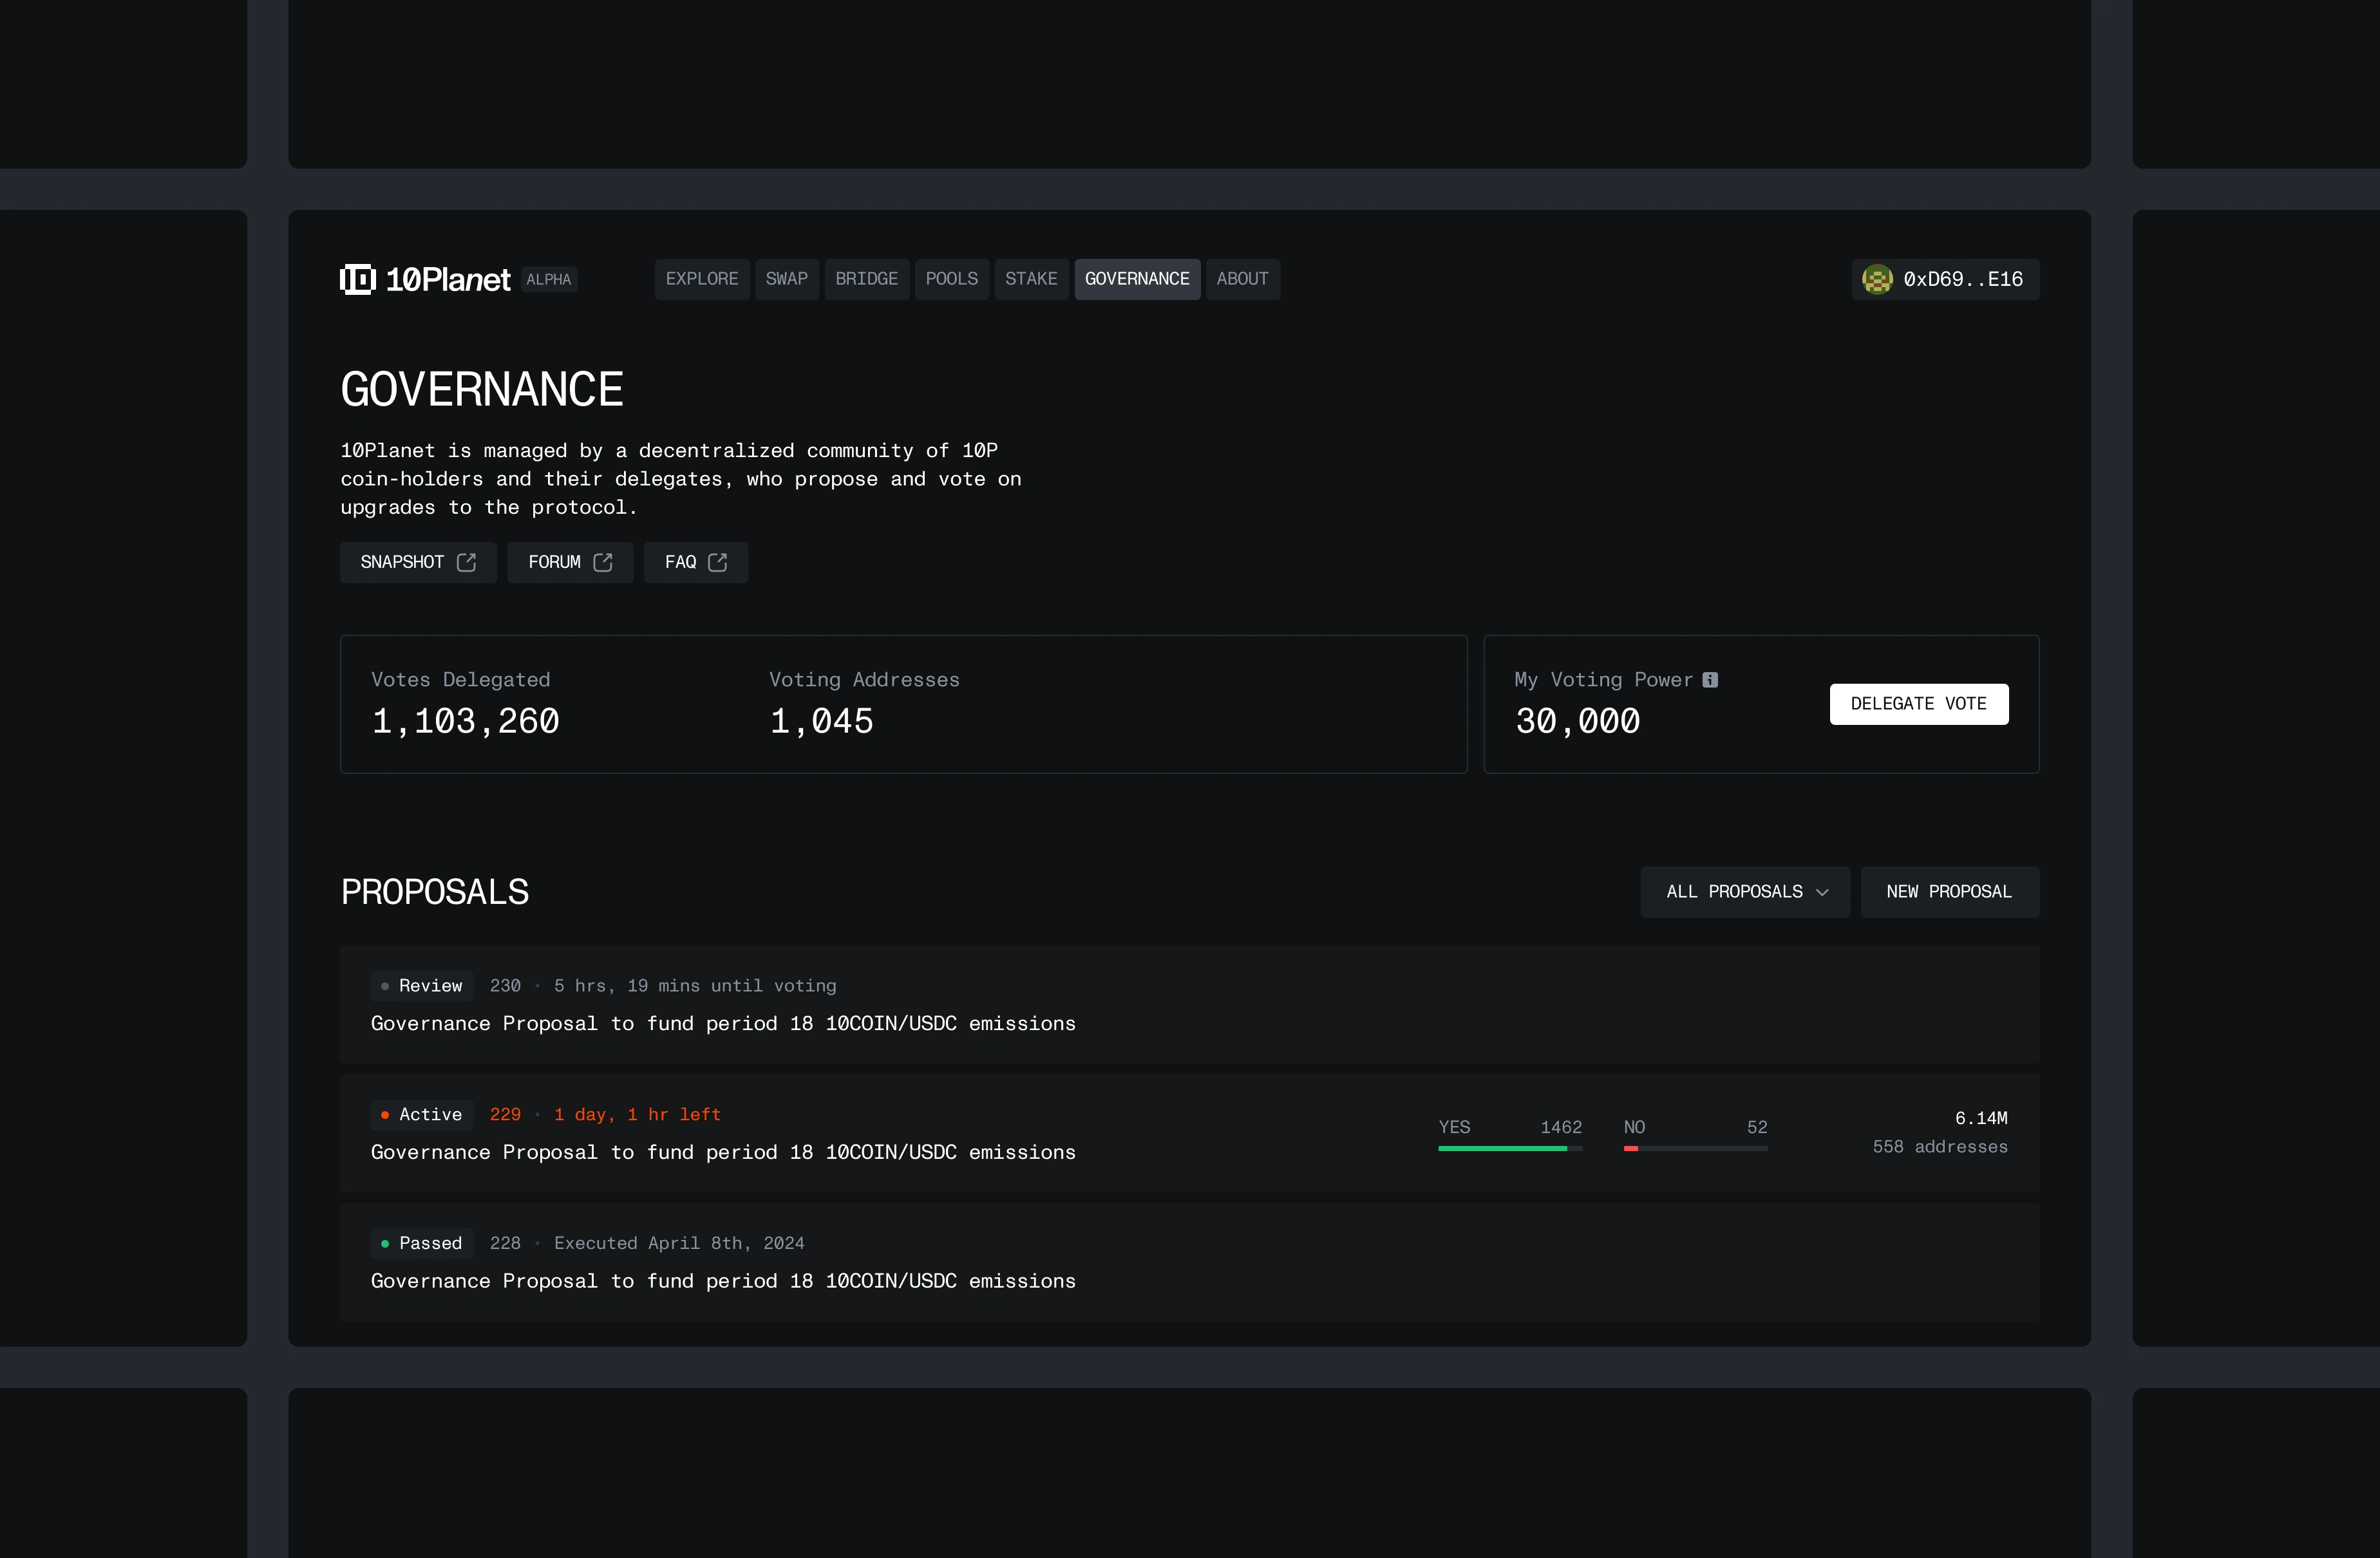This screenshot has height=1558, width=2380.
Task: Click the YES count 1462
Action: pos(1561,1127)
